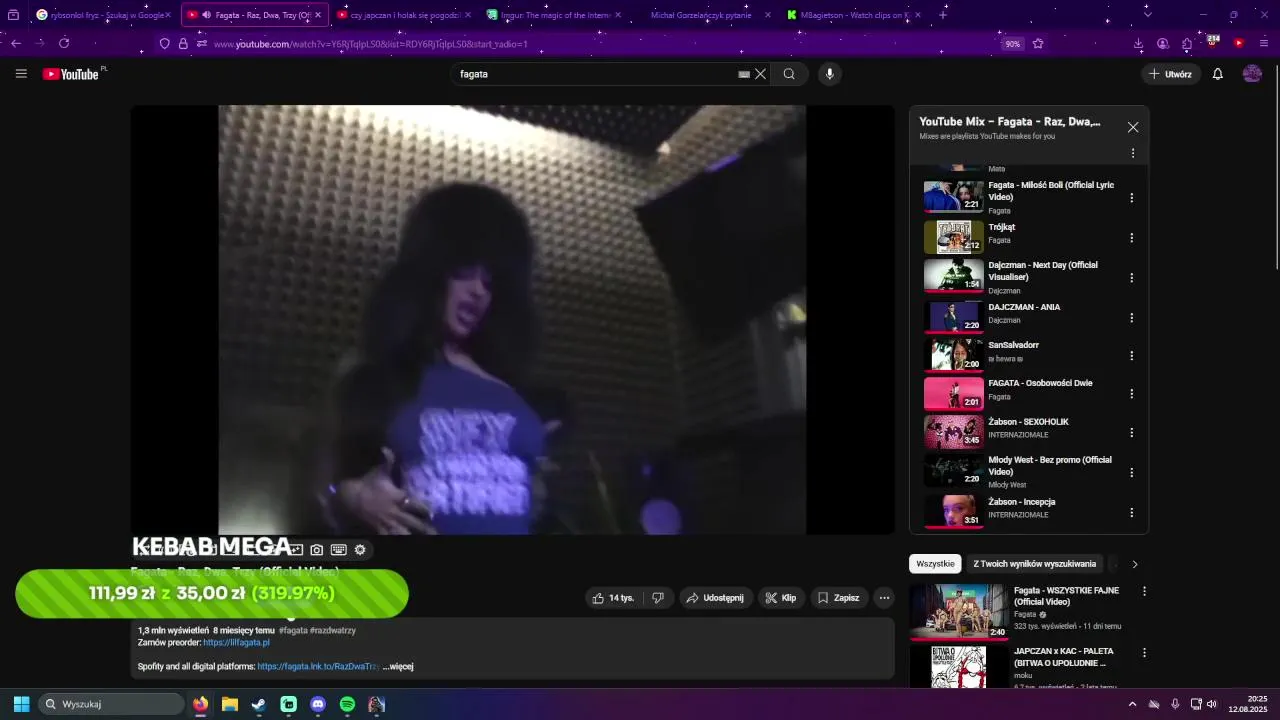Open the three-dot more actions button
This screenshot has height=720, width=1280.
884,598
